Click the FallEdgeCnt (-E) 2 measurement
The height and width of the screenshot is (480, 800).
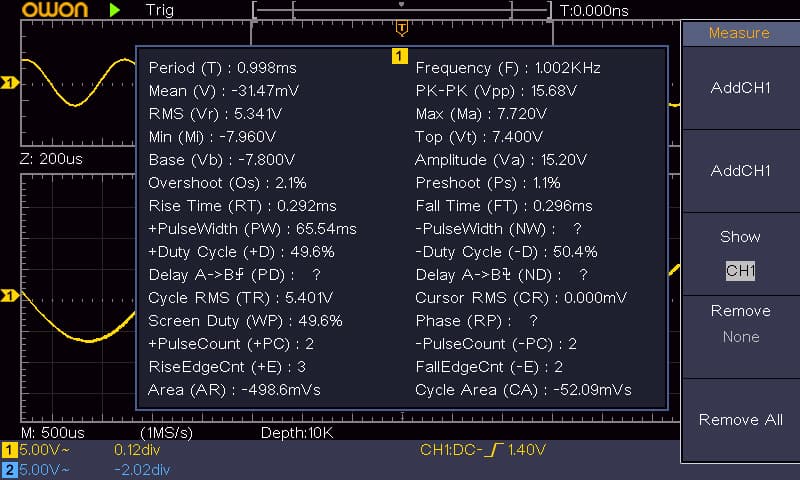489,366
